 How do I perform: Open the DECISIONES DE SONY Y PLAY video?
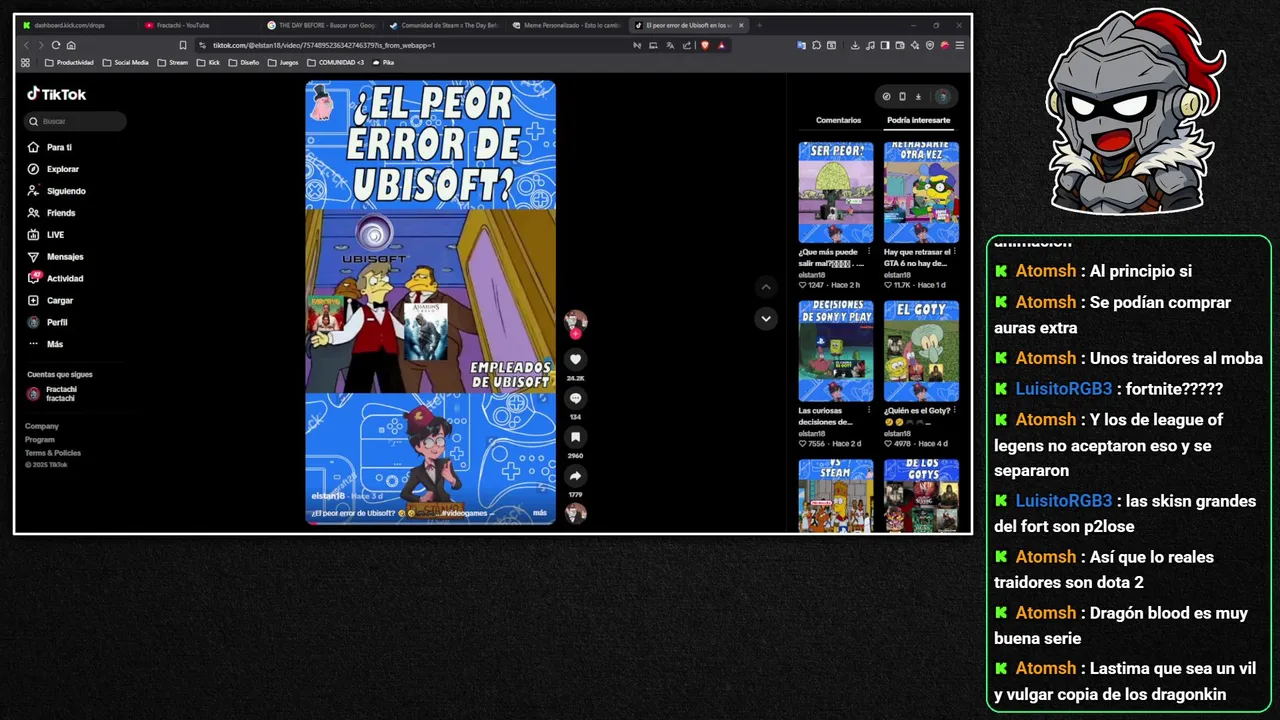tap(836, 351)
